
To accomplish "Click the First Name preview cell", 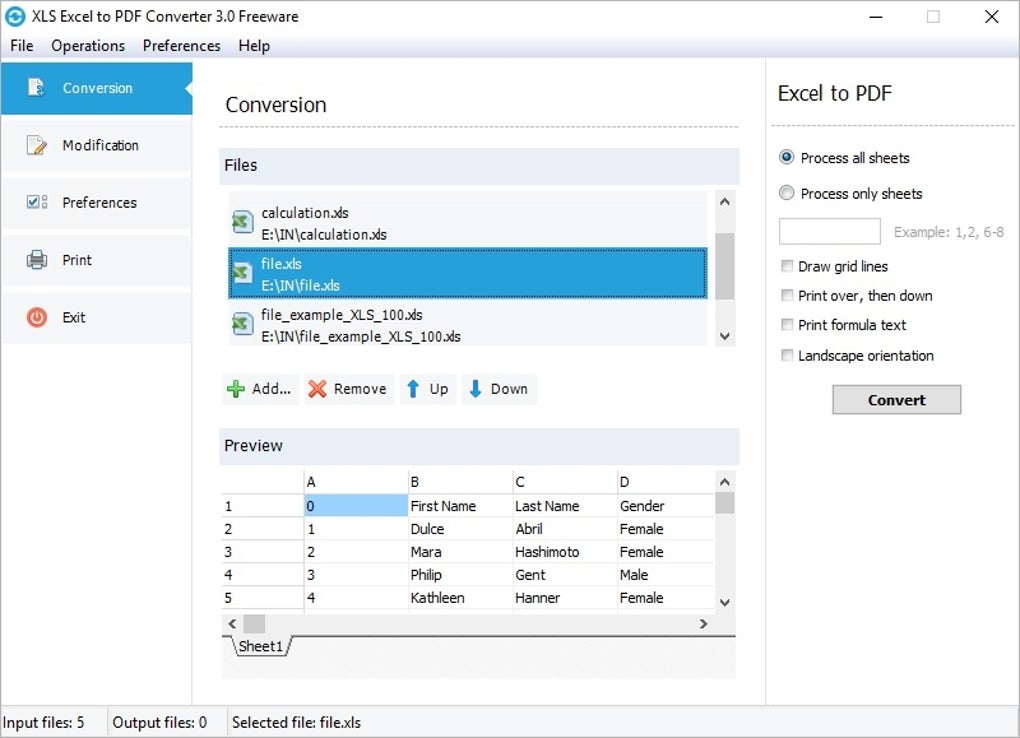I will point(460,506).
